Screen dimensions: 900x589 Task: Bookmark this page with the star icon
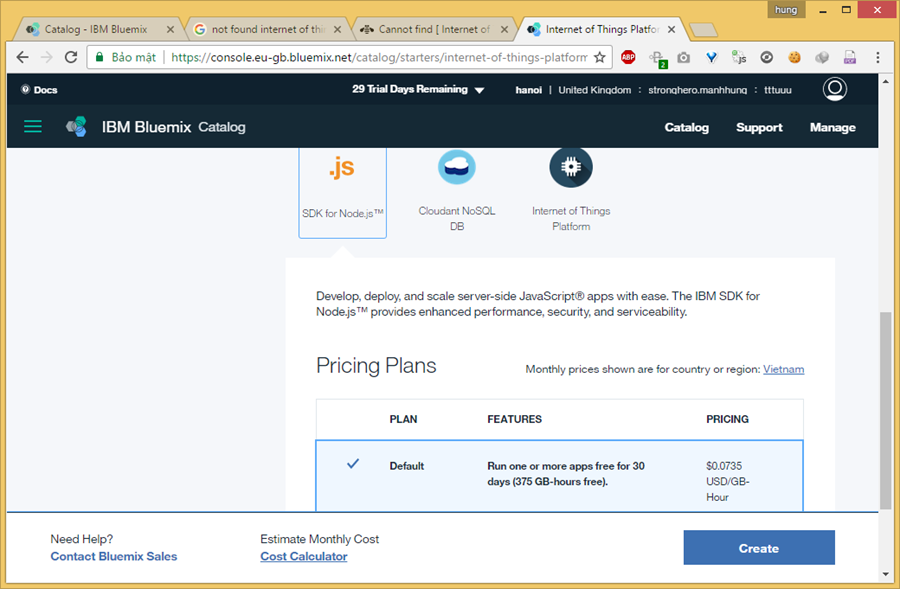click(600, 58)
